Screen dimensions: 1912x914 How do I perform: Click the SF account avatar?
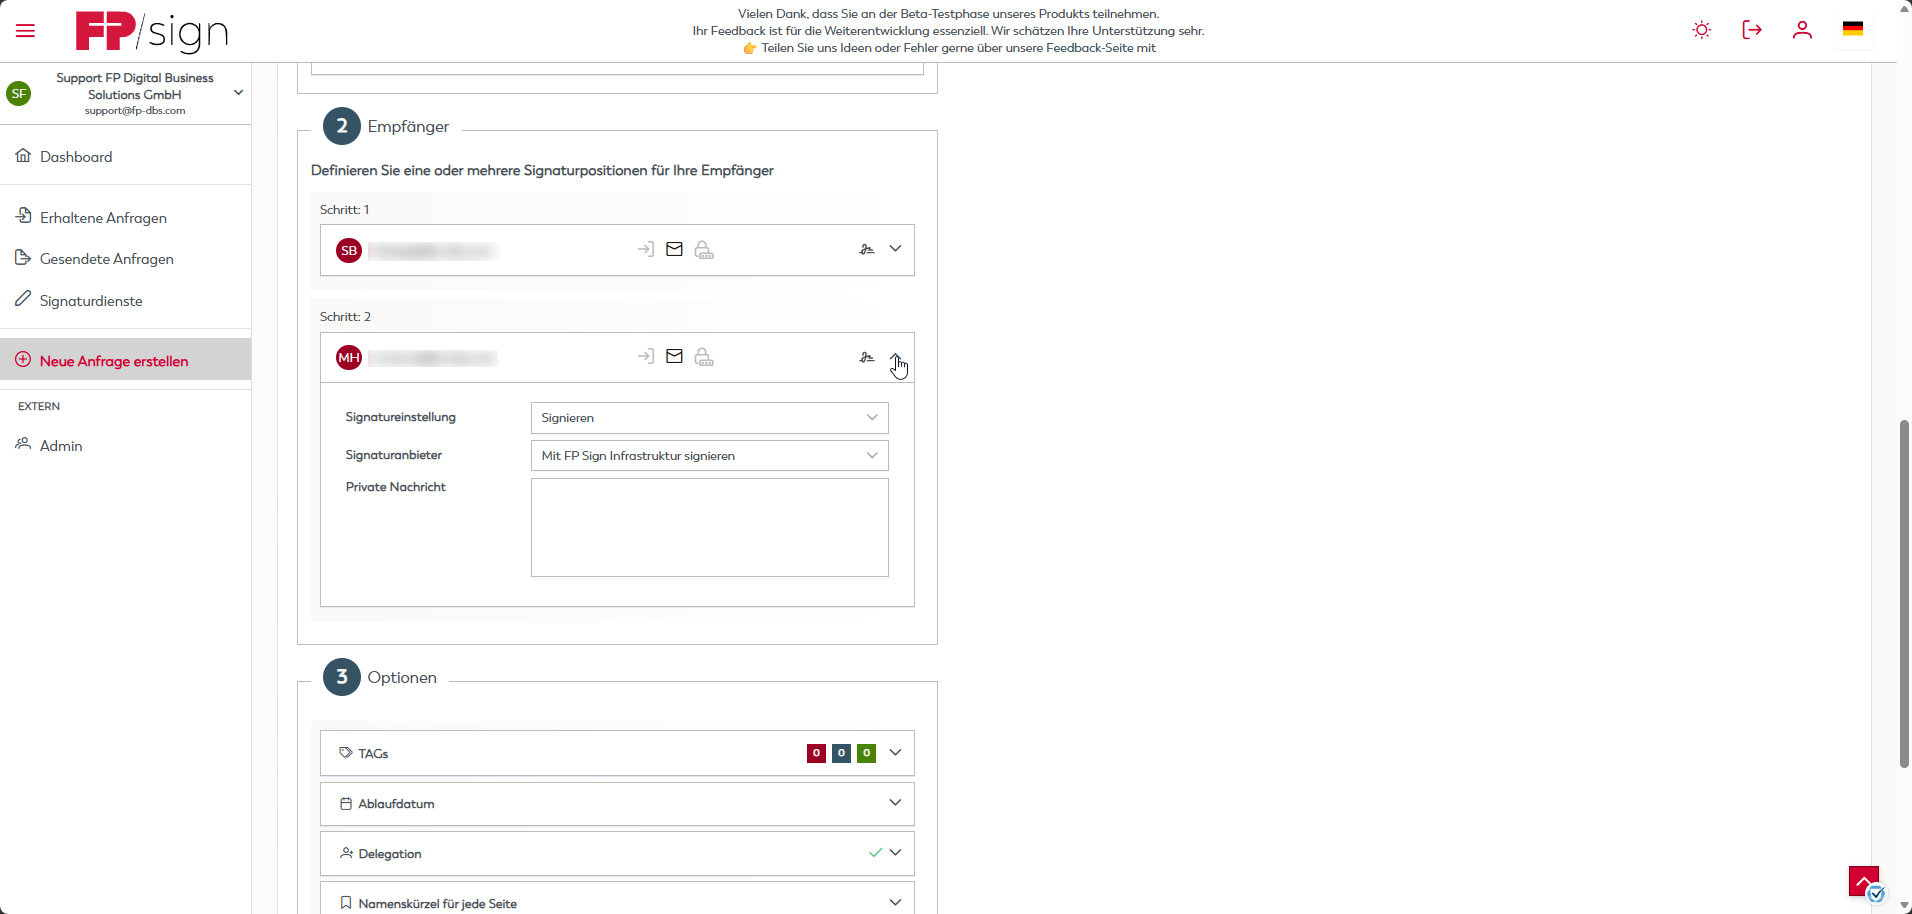click(19, 93)
